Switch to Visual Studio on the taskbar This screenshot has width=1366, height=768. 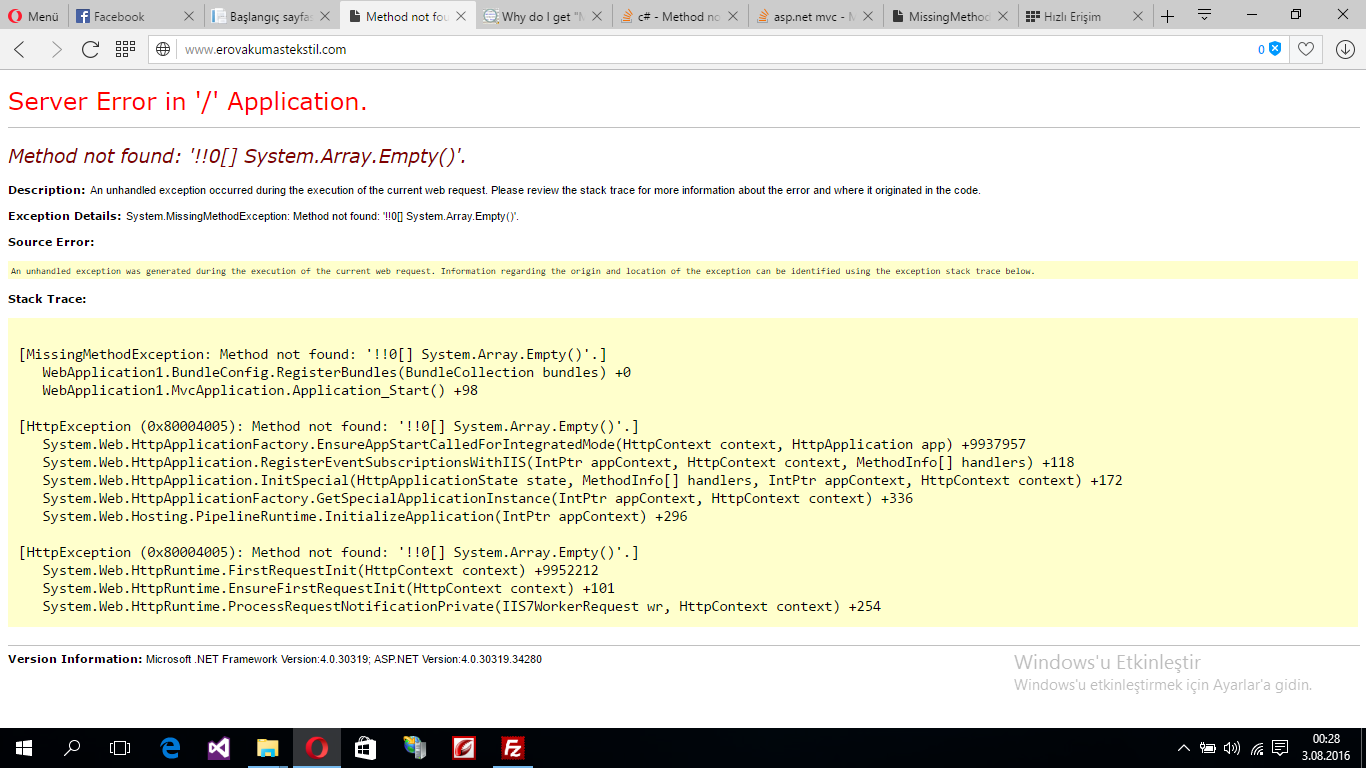[218, 748]
